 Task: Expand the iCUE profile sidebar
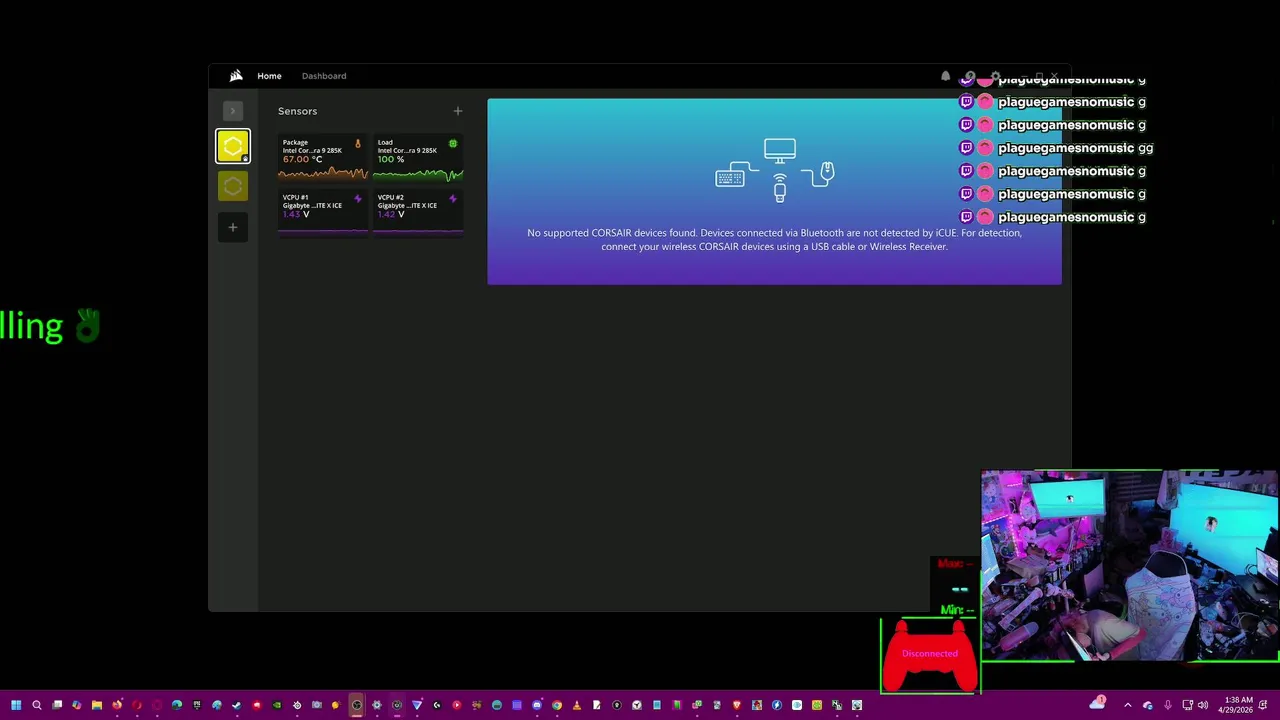point(233,111)
